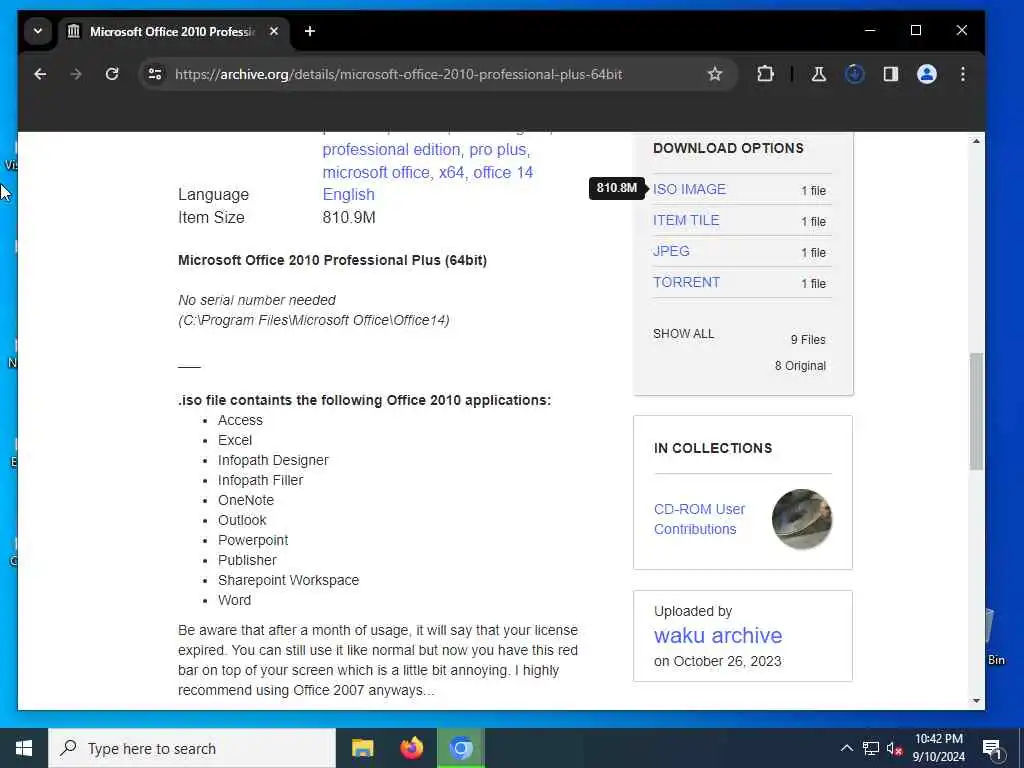Go back to the previous page
Viewport: 1024px width, 768px height.
click(x=40, y=74)
